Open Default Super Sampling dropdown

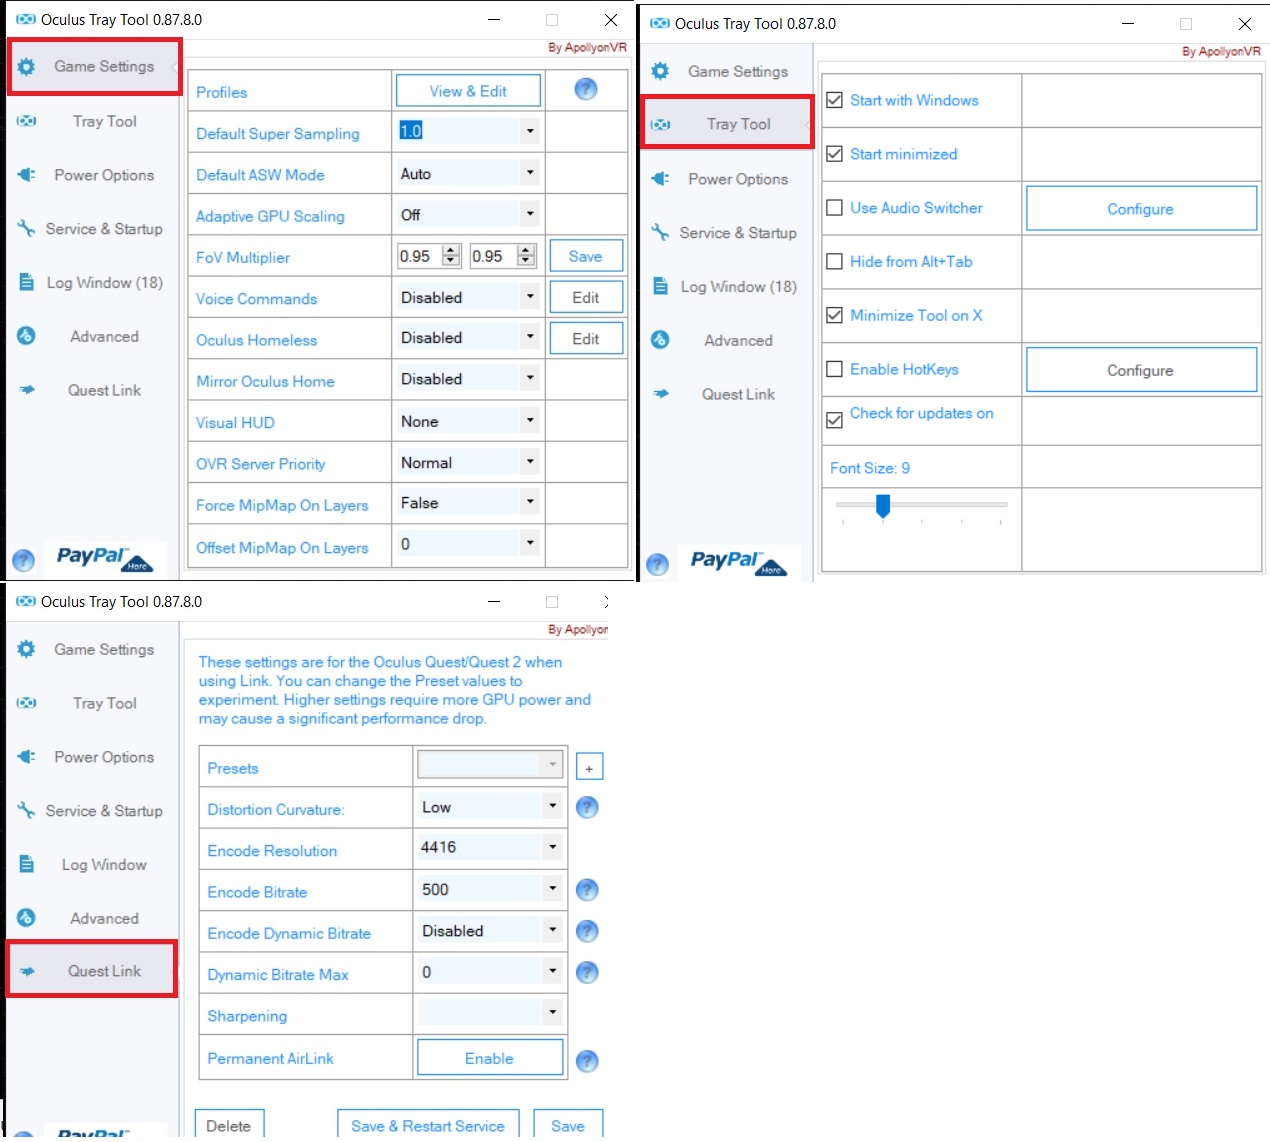(x=530, y=131)
